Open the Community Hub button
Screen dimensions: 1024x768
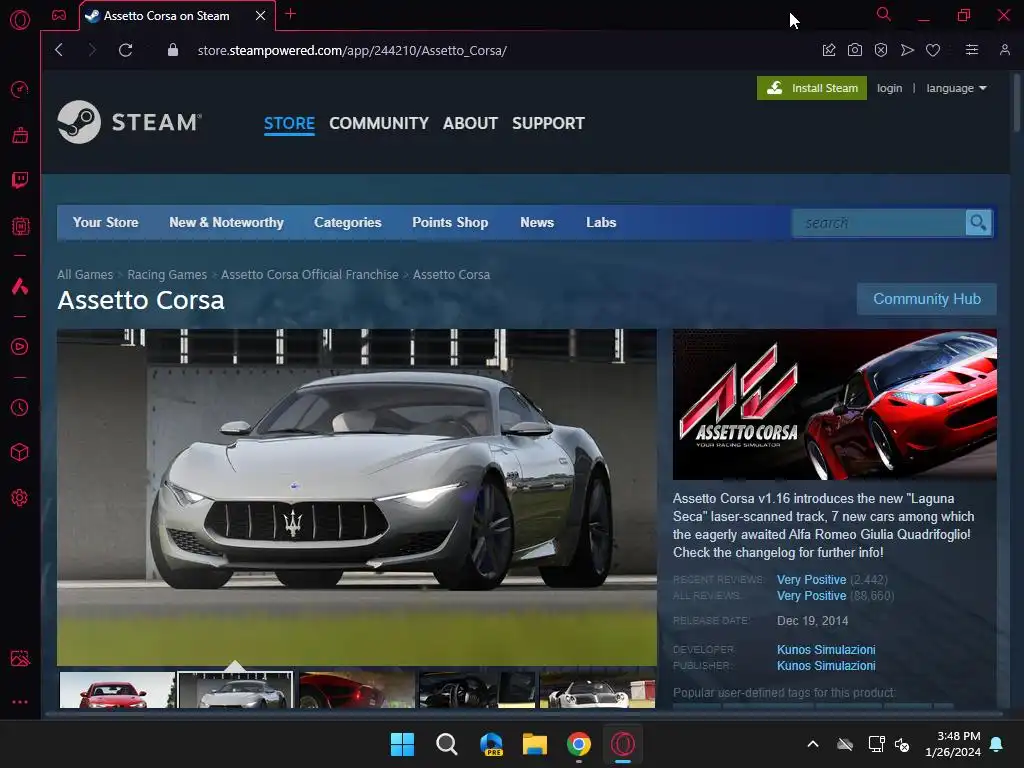pos(927,299)
